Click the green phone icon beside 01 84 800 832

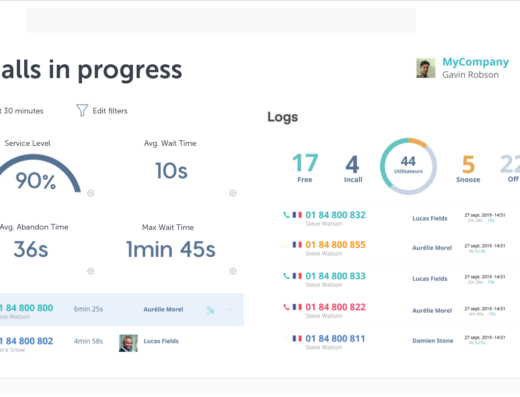click(286, 215)
